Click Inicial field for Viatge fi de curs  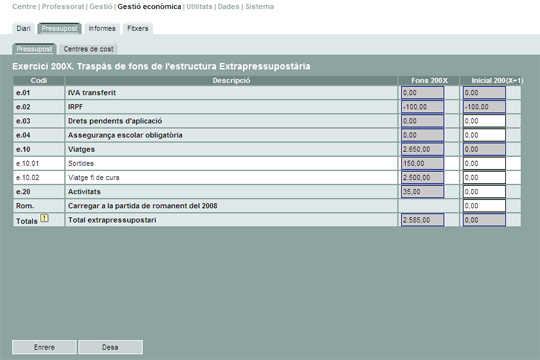(x=484, y=177)
